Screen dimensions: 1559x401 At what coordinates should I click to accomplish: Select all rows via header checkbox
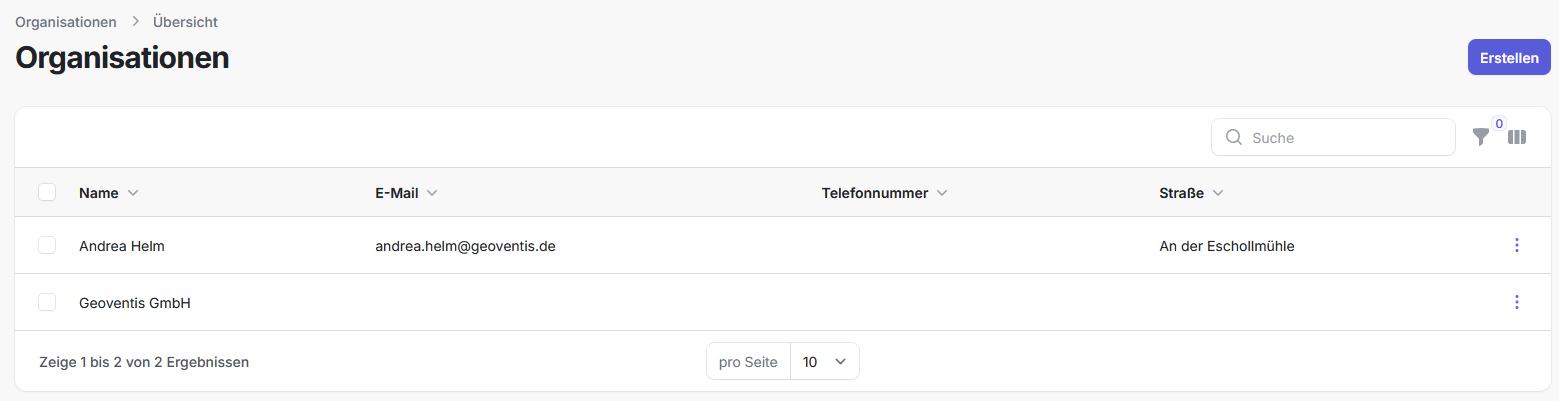click(47, 192)
